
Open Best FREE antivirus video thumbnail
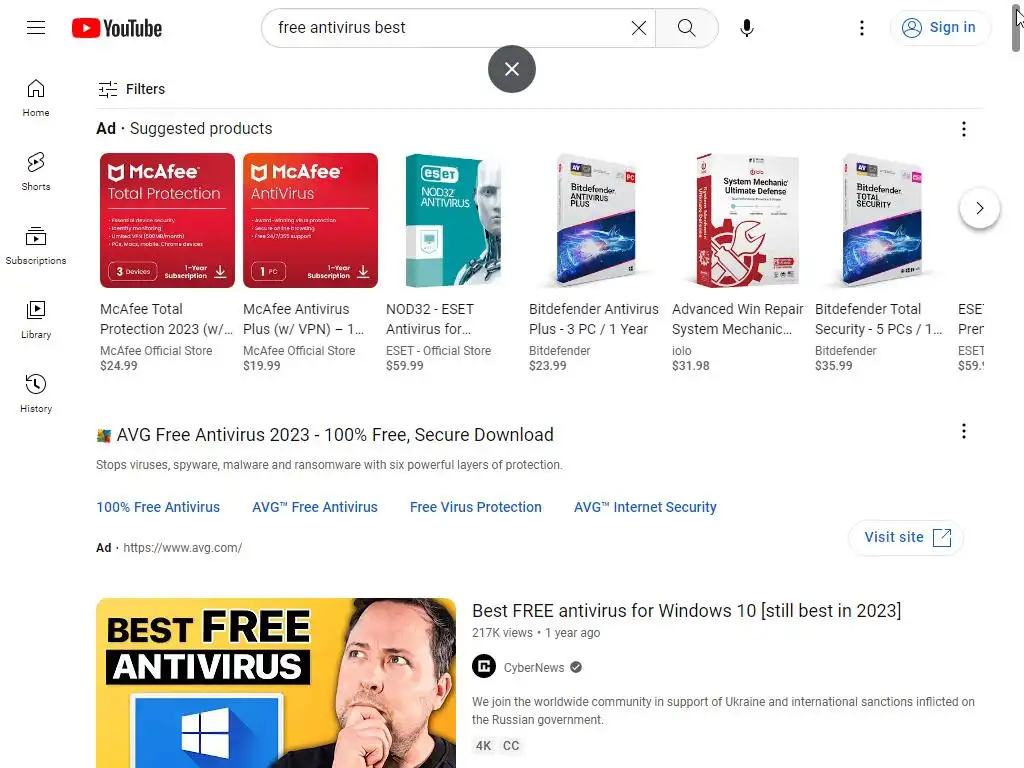[x=276, y=683]
